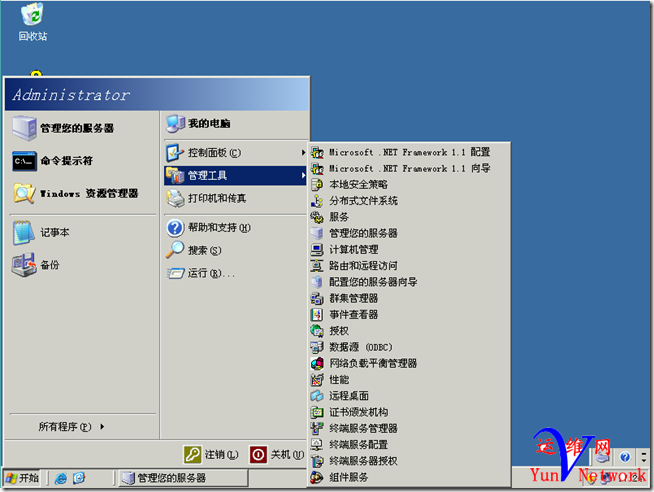Click the 关机 shut down button
Screen dimensions: 654x492
point(277,454)
